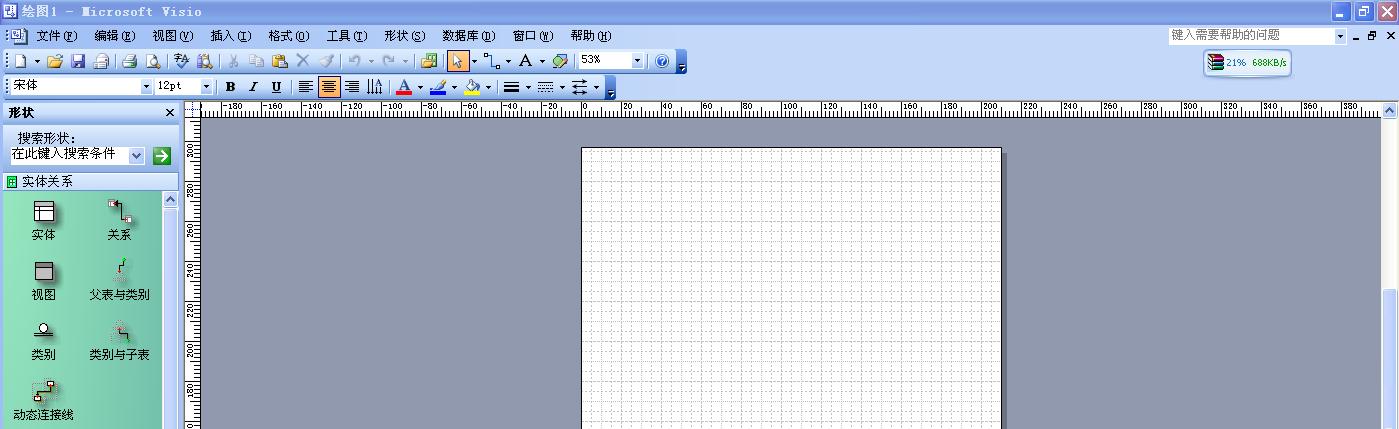This screenshot has height=429, width=1399.
Task: Open a file with the folder icon
Action: pyautogui.click(x=55, y=61)
